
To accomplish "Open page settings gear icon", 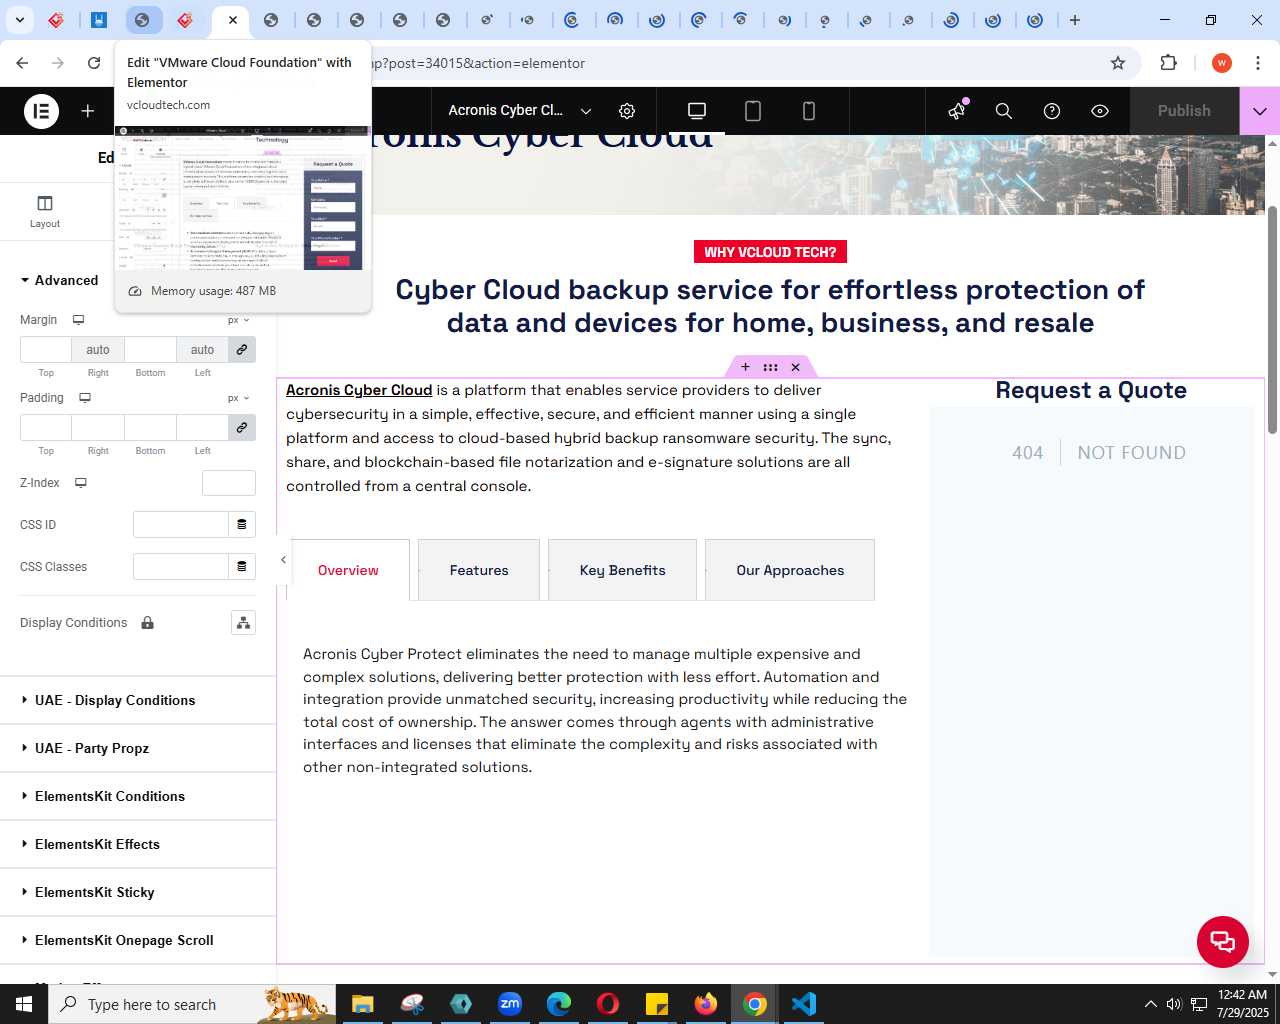I will [627, 111].
